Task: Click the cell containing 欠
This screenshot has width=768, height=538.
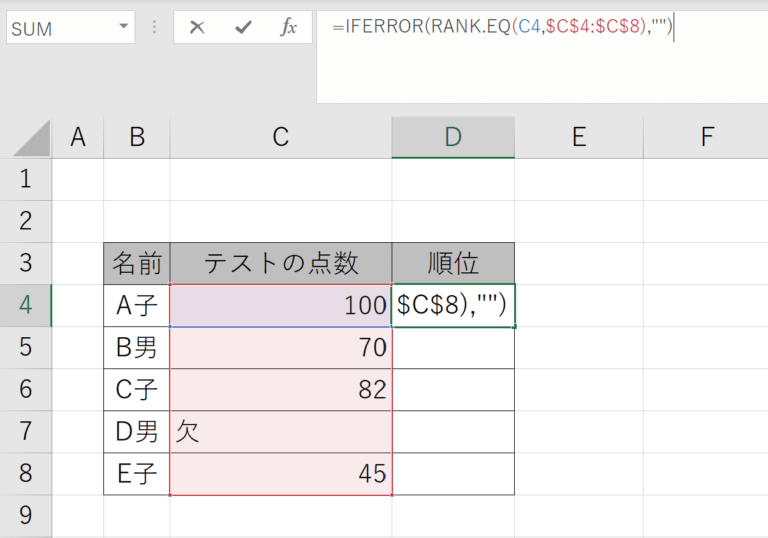Action: 281,432
